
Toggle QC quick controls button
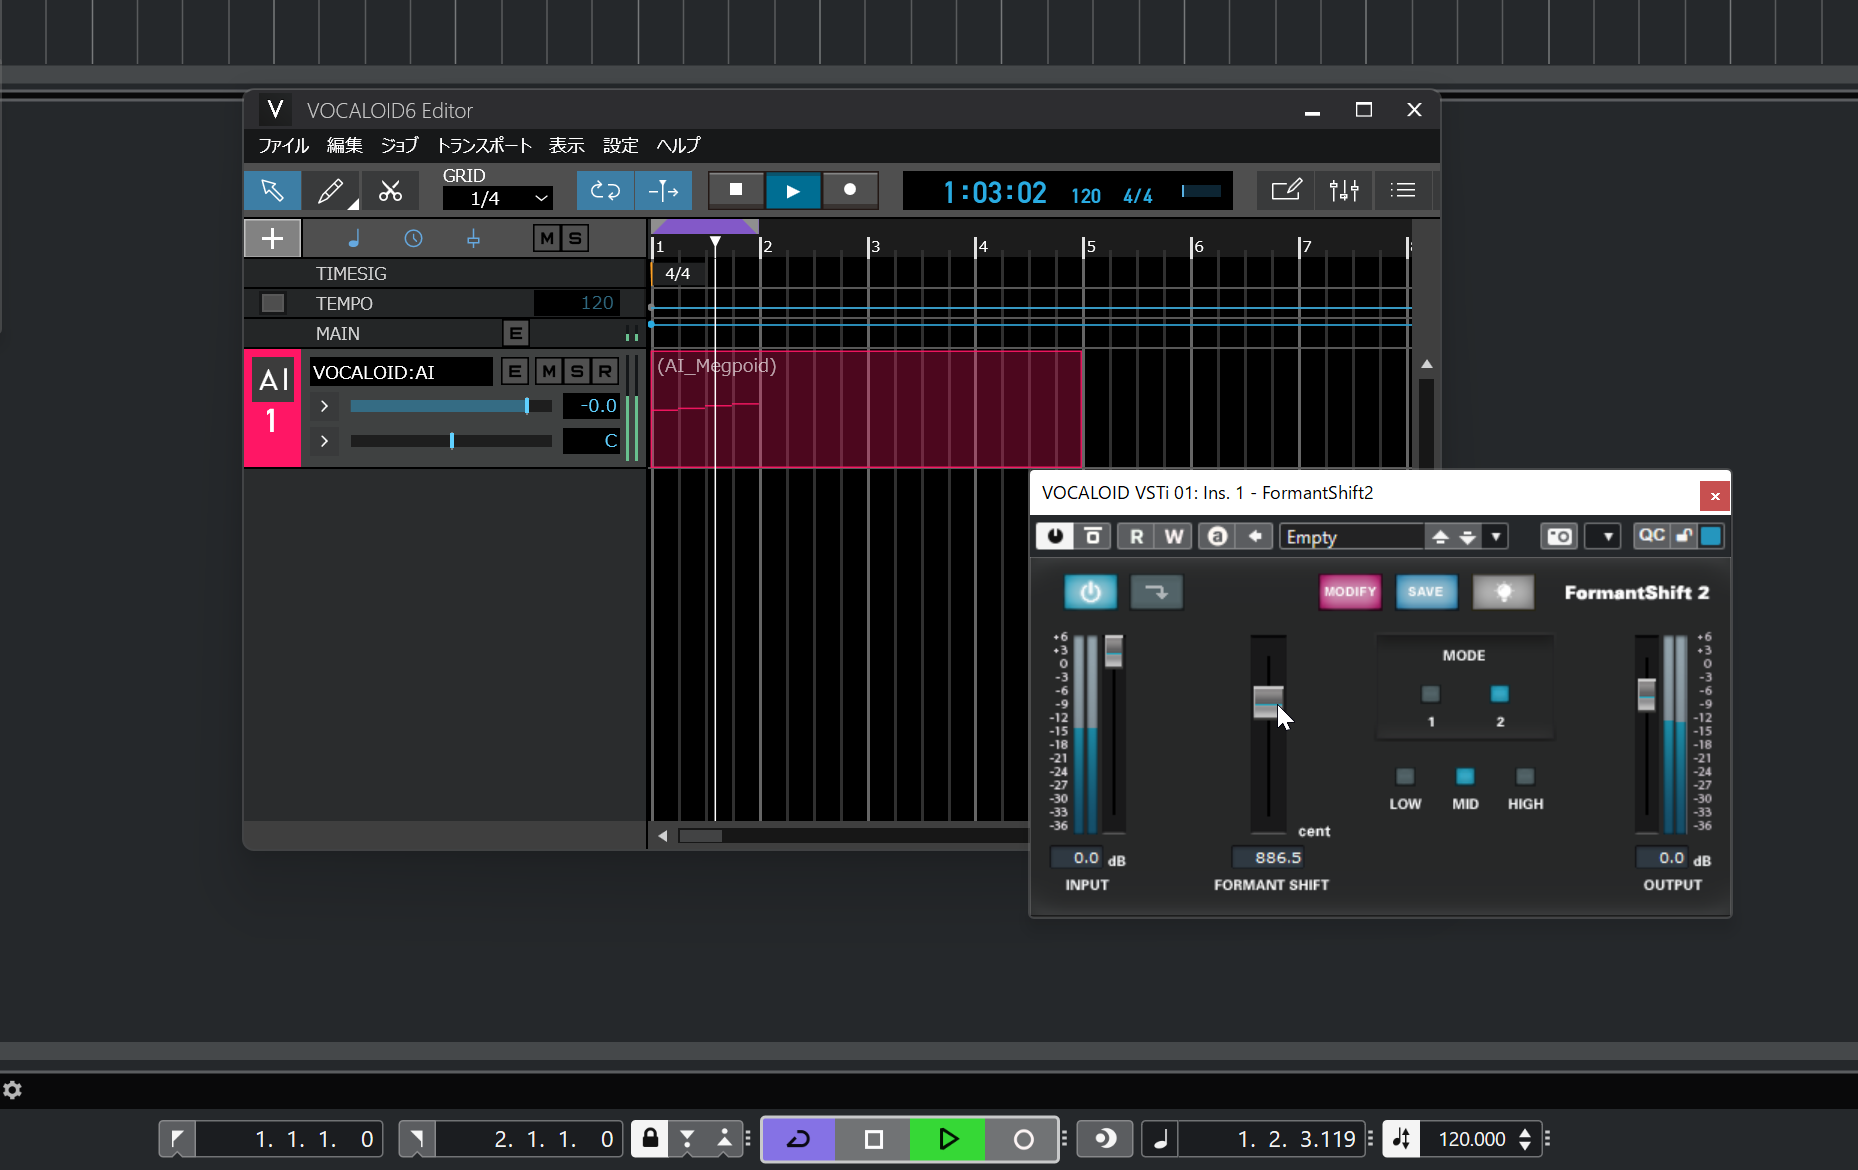pyautogui.click(x=1652, y=535)
